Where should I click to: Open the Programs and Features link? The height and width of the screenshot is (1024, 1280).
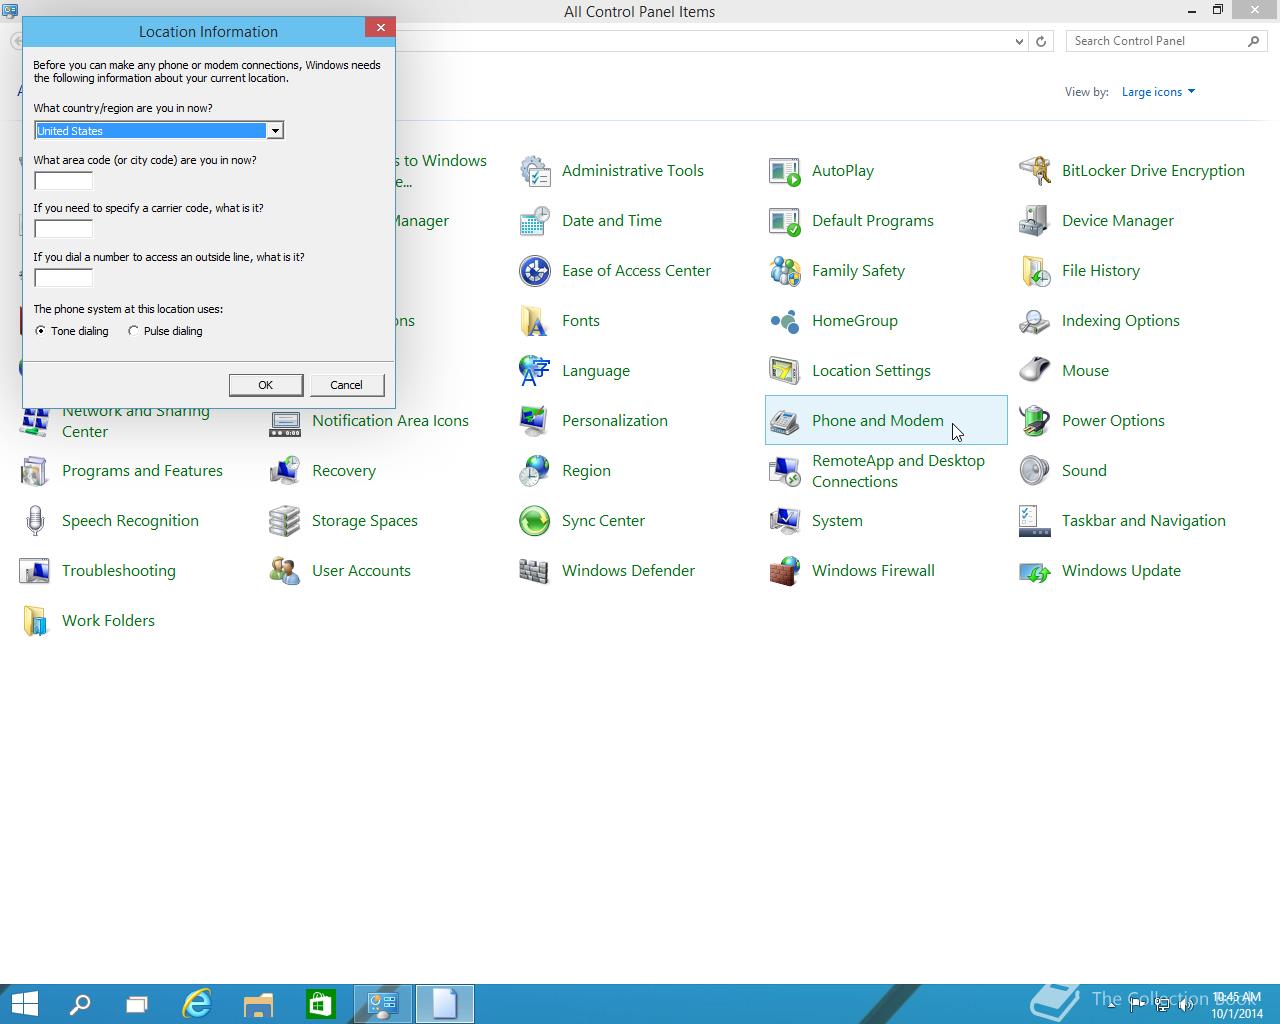[x=142, y=471]
